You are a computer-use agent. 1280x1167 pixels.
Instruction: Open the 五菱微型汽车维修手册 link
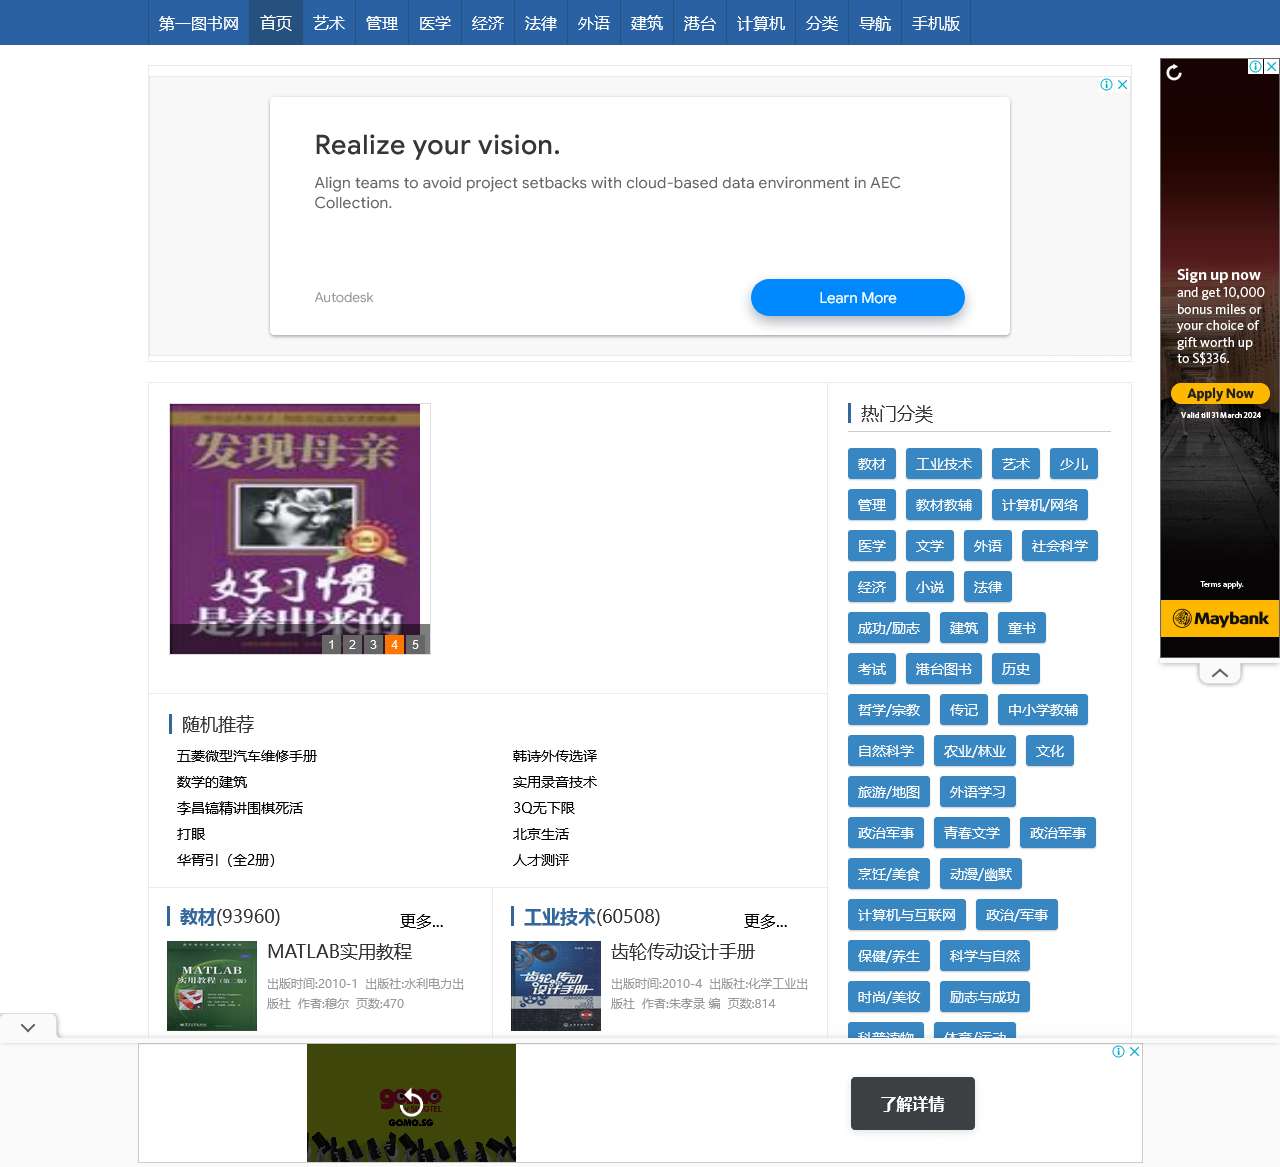pos(246,756)
